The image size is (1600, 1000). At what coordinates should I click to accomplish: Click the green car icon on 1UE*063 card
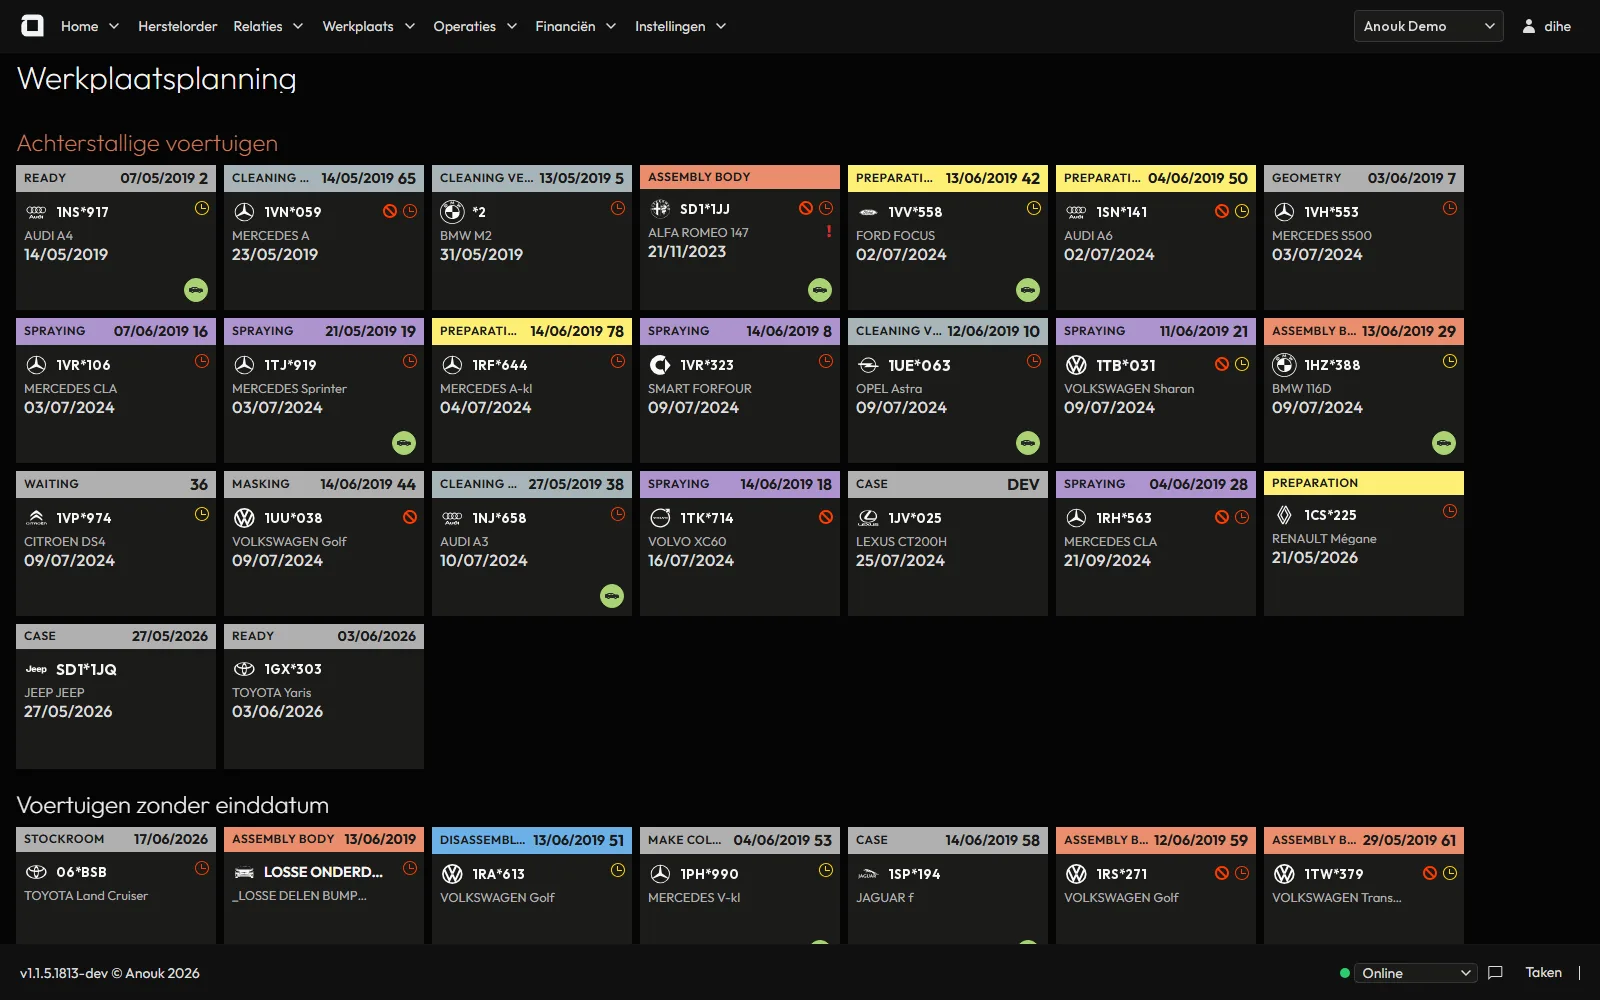[x=1028, y=443]
